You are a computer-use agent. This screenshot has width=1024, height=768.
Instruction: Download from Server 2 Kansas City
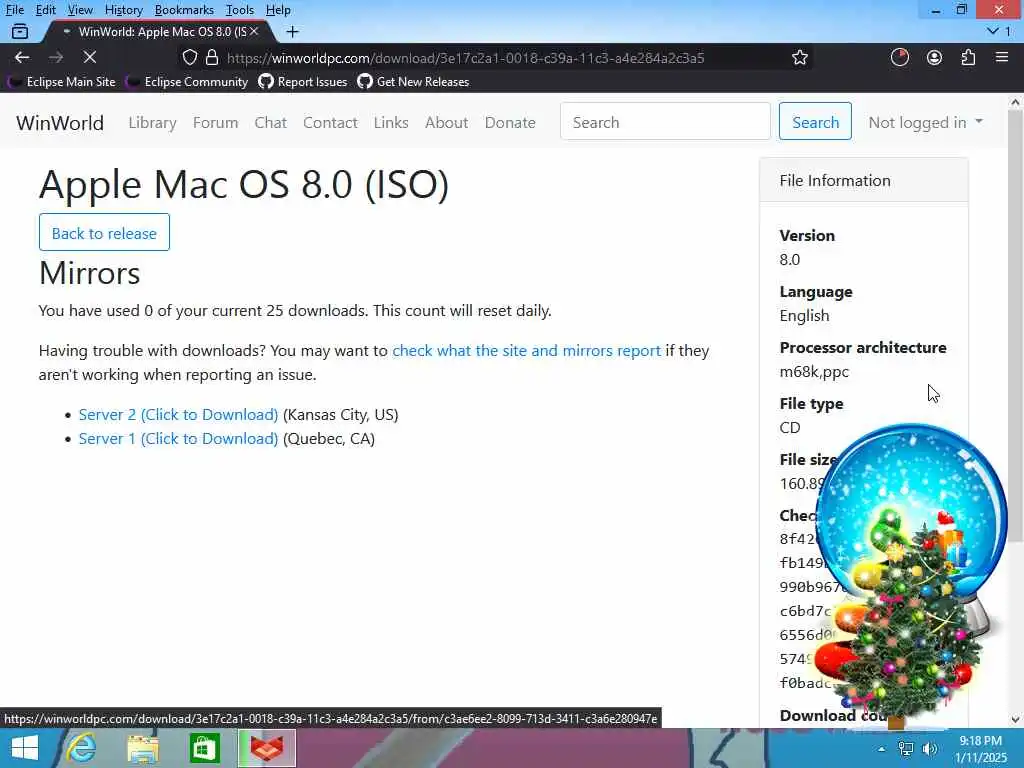178,415
